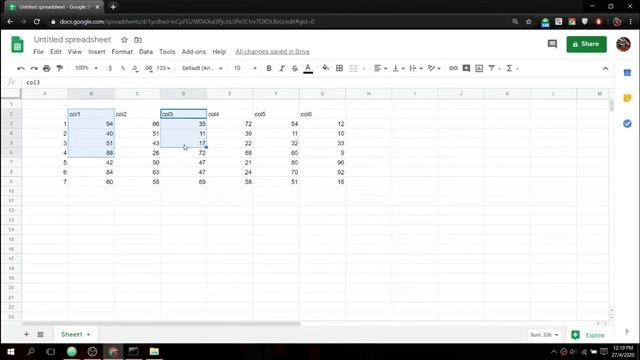
Task: Open the Data menu
Action: 146,52
